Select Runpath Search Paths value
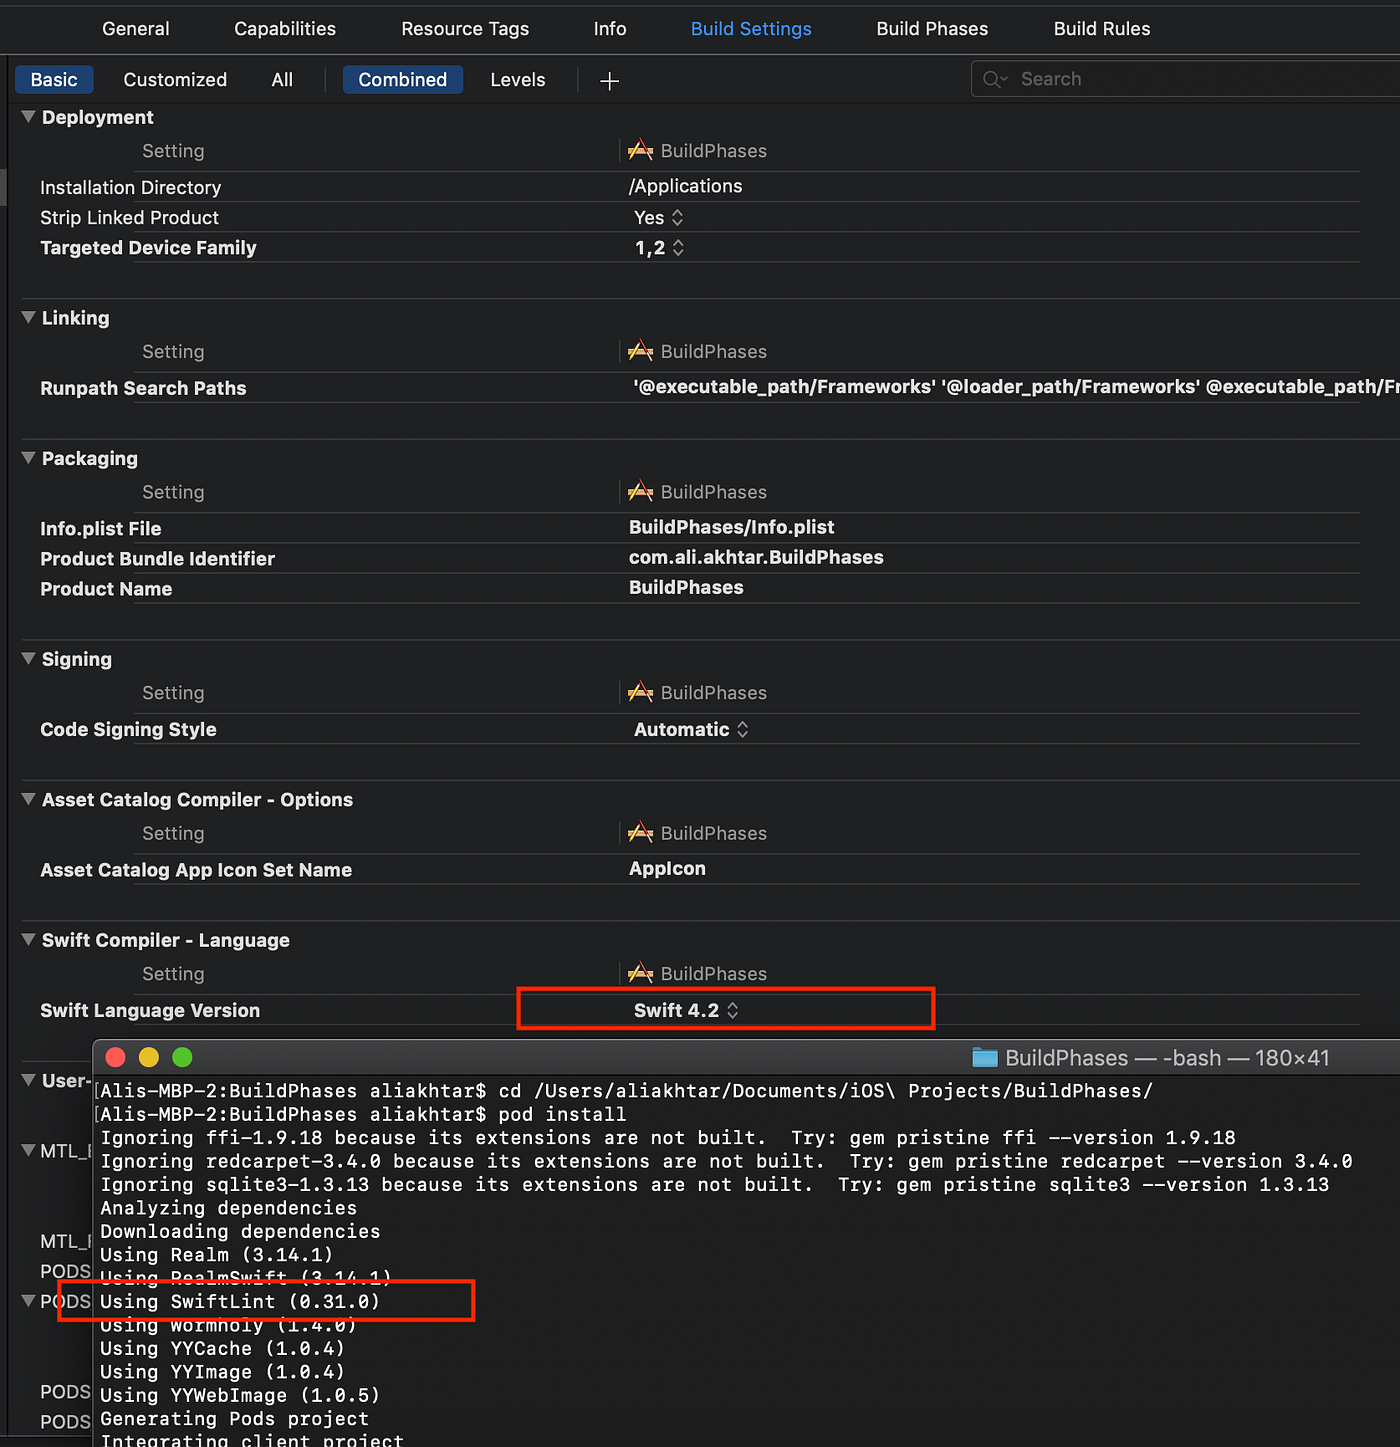Image resolution: width=1400 pixels, height=1447 pixels. [1015, 387]
